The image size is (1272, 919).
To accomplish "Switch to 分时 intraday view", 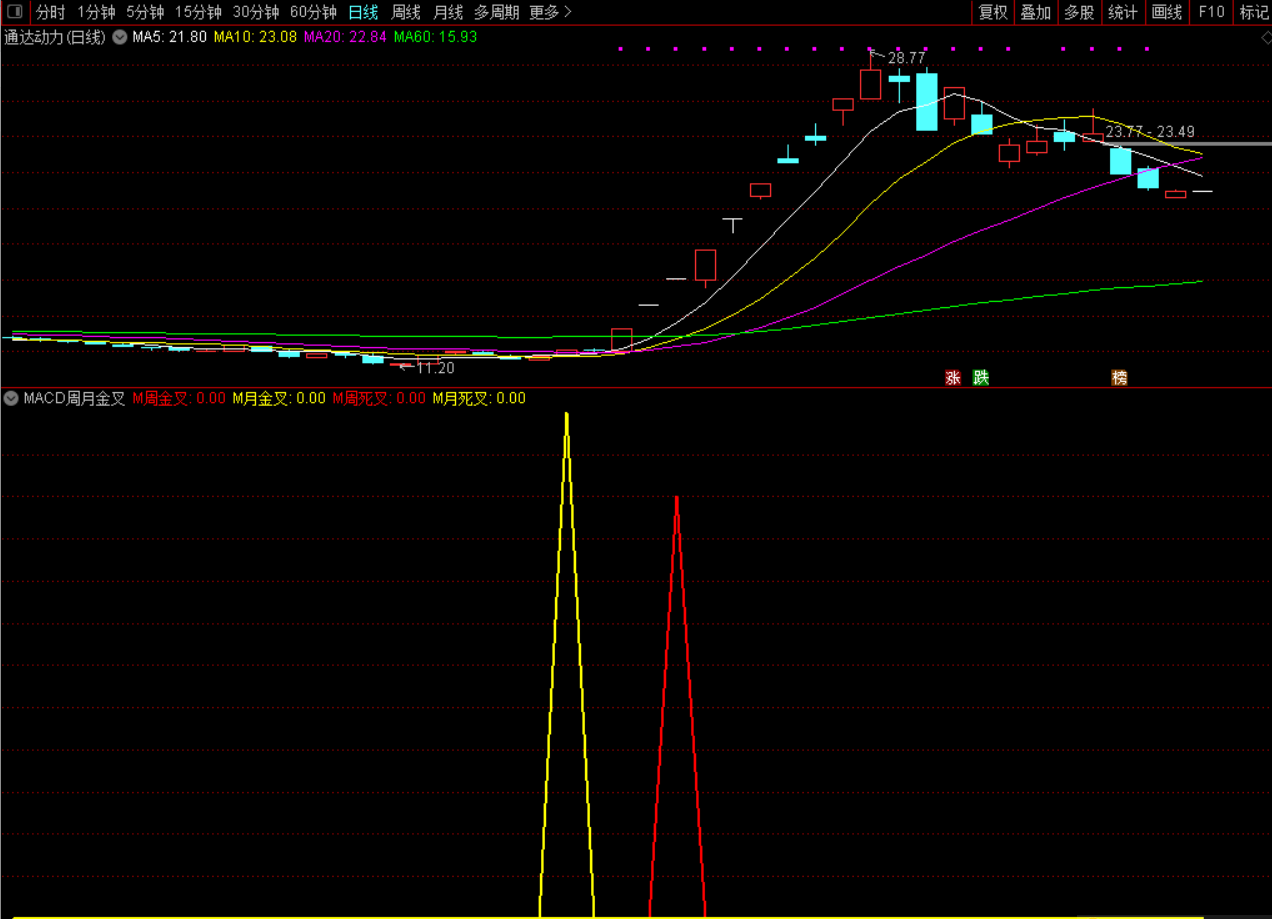I will (51, 12).
